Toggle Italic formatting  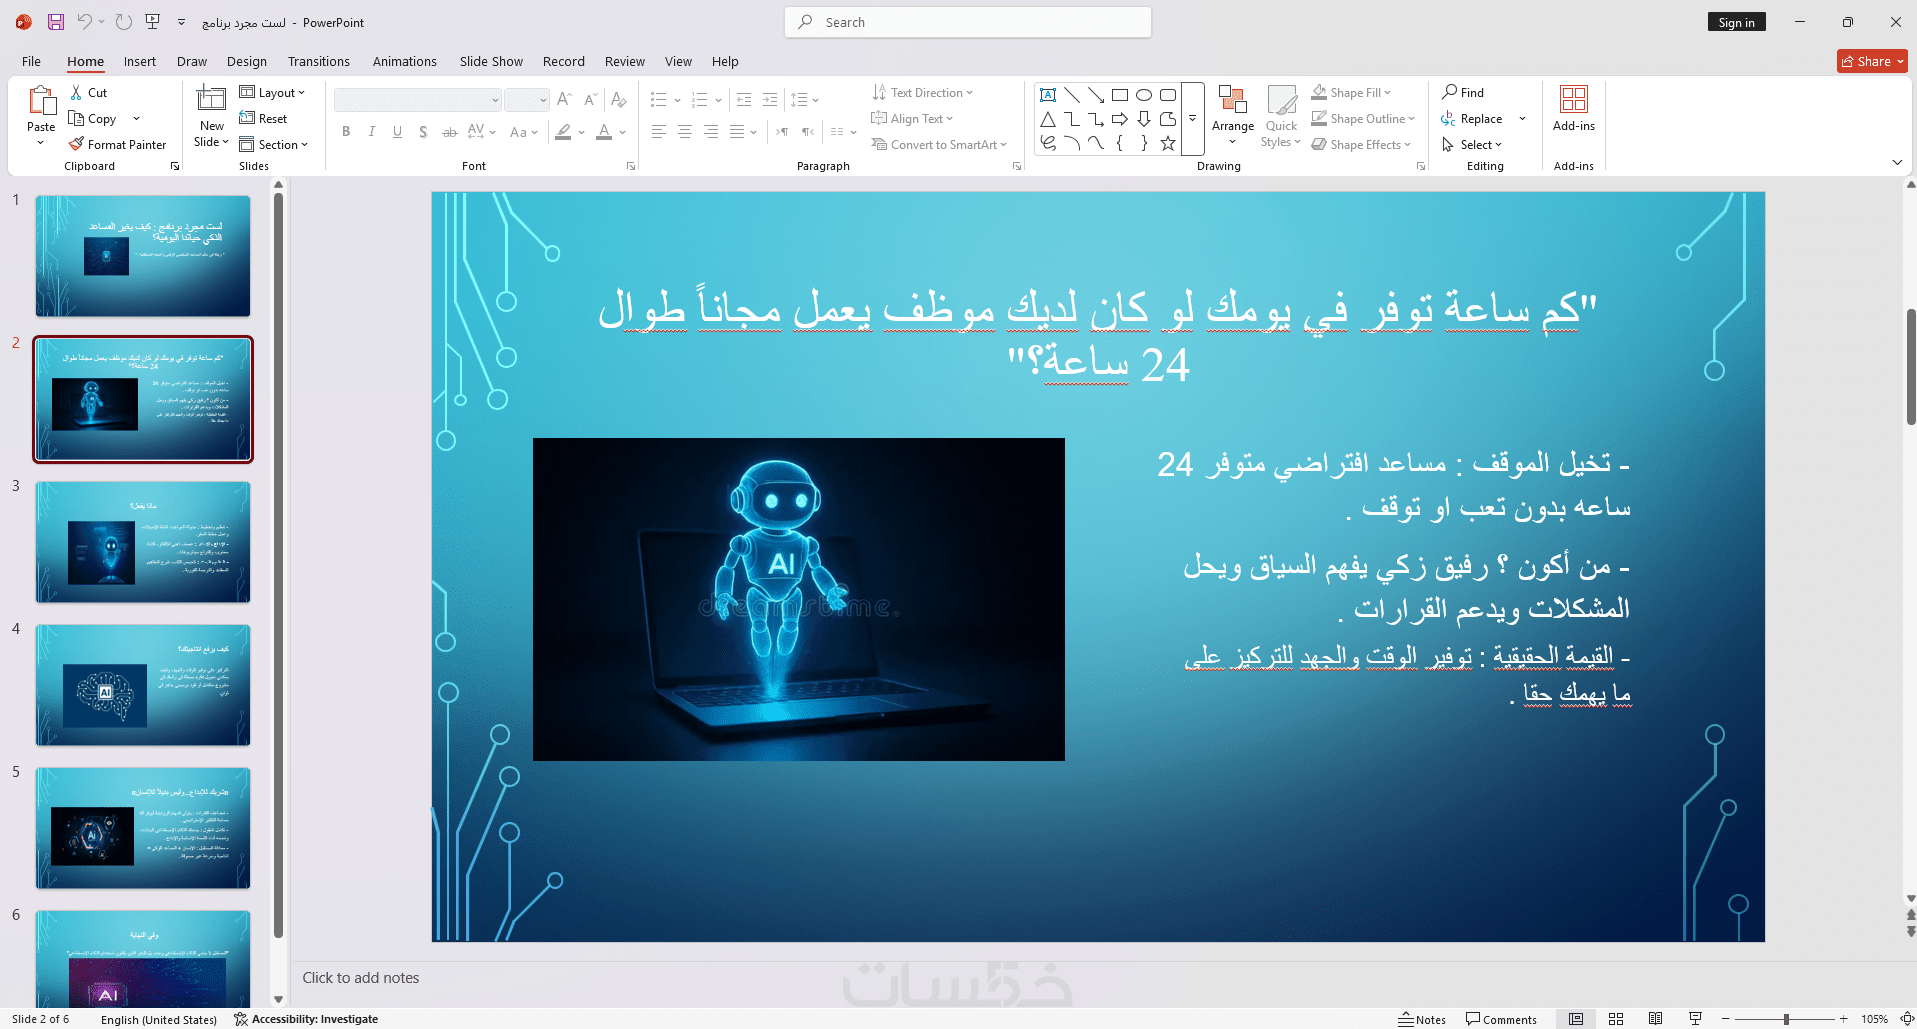[372, 131]
